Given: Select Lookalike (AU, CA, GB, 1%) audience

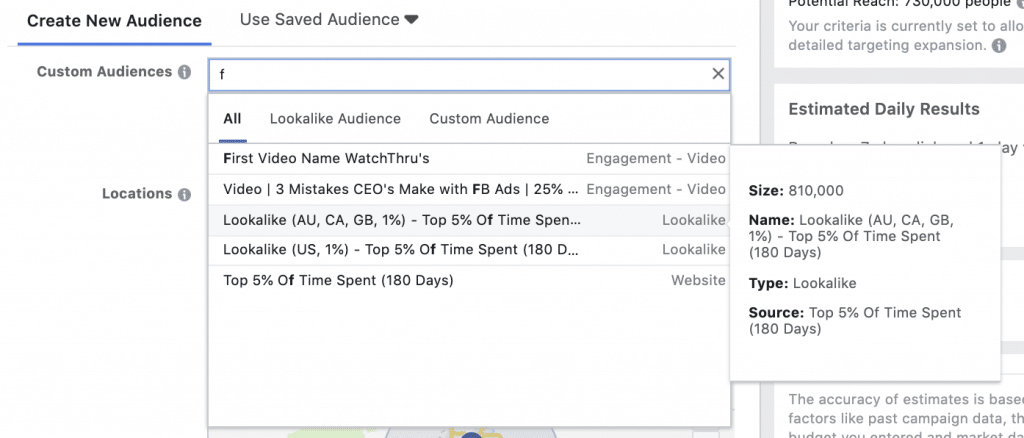Looking at the screenshot, I should (x=469, y=220).
